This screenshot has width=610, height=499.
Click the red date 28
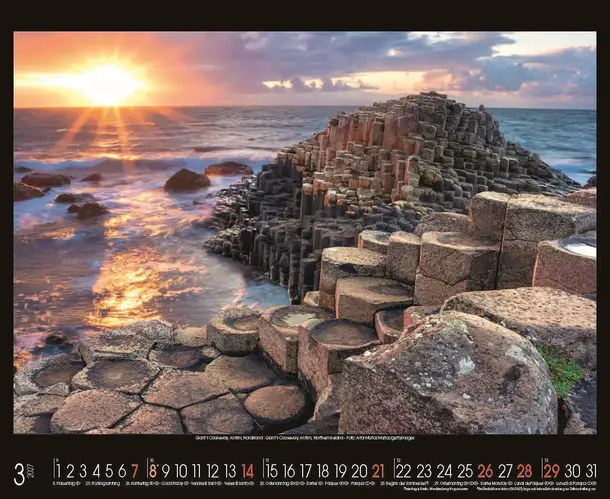click(524, 471)
